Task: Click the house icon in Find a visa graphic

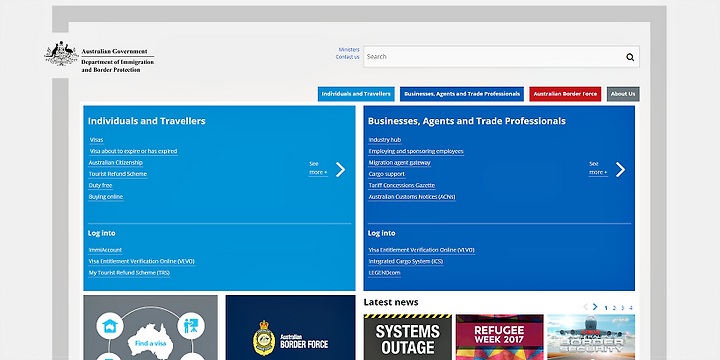Action: click(110, 326)
